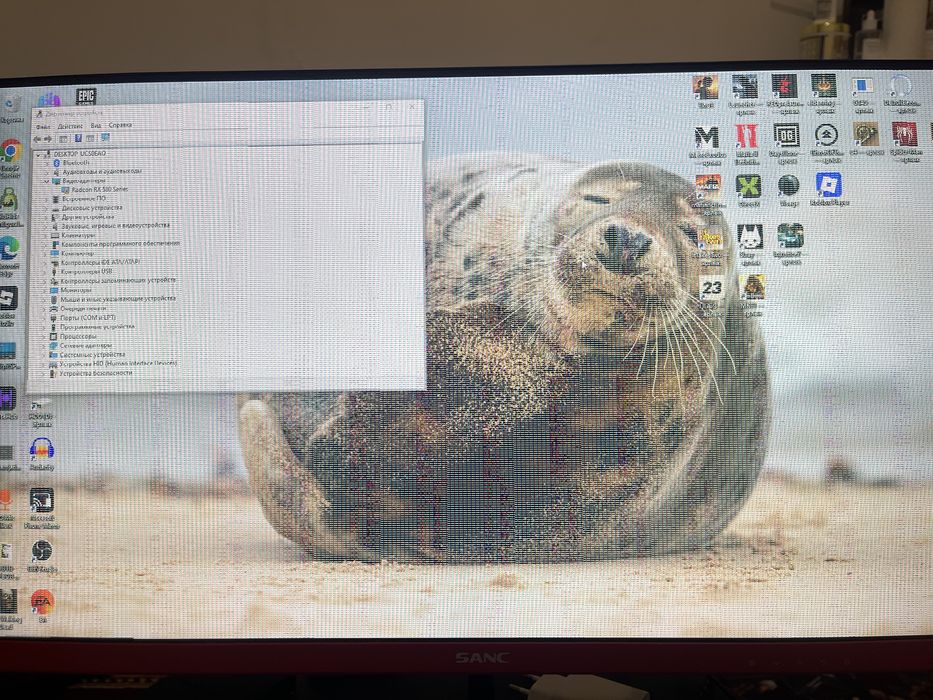Click the action pane toolbar icon right of Help
This screenshot has width=933, height=700.
pyautogui.click(x=90, y=139)
